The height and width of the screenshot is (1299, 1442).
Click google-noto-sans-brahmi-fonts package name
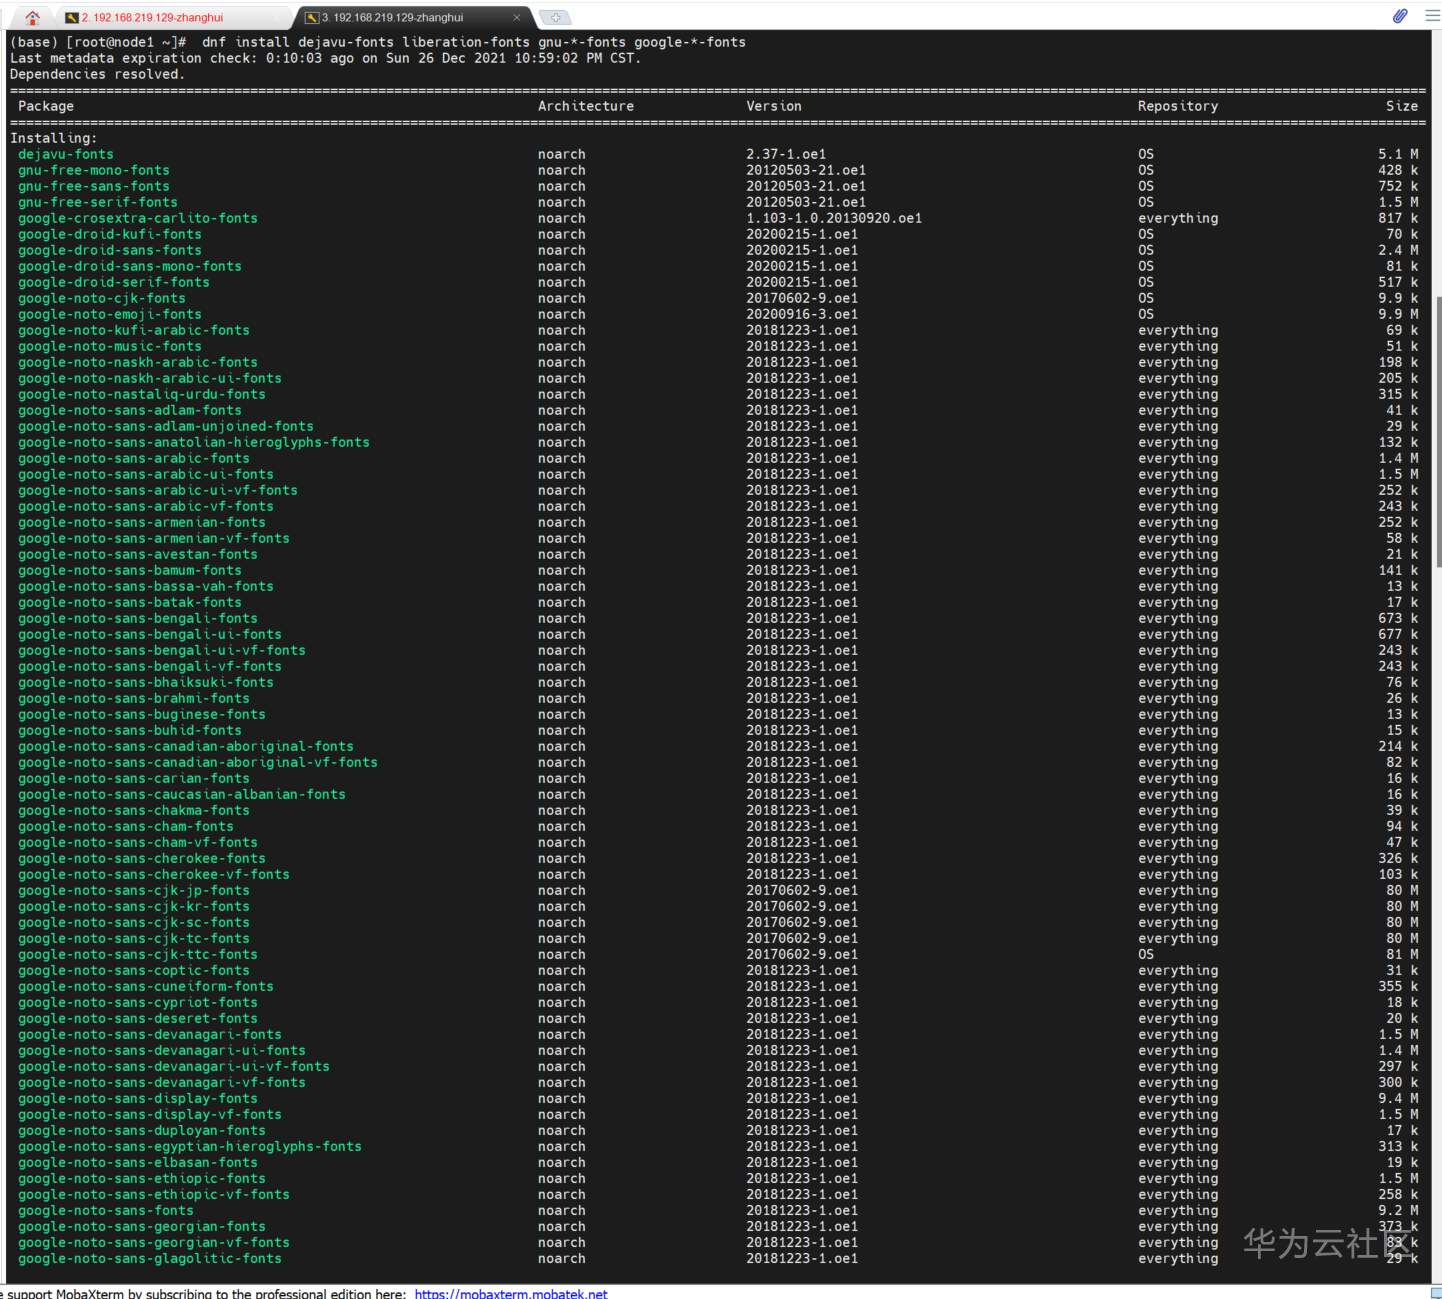[134, 698]
